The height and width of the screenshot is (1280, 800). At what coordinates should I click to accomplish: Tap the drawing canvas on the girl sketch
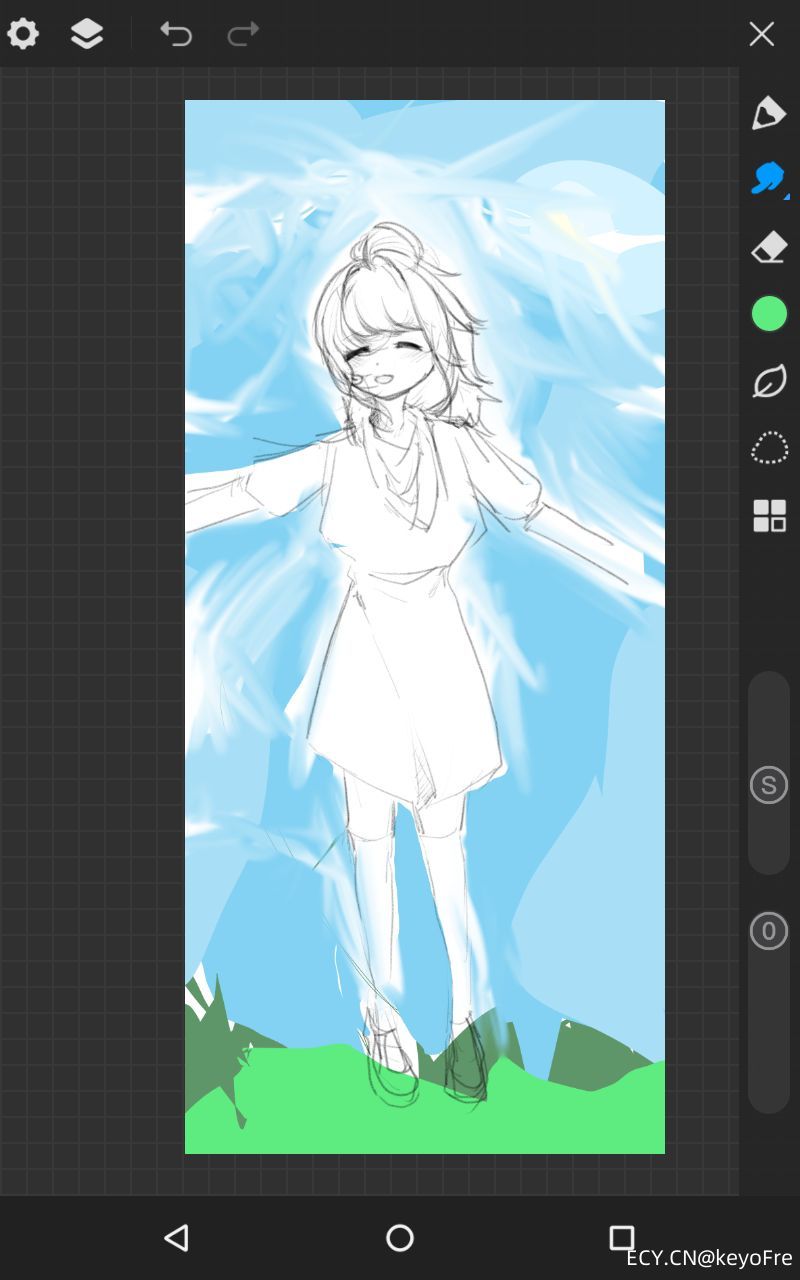point(425,627)
